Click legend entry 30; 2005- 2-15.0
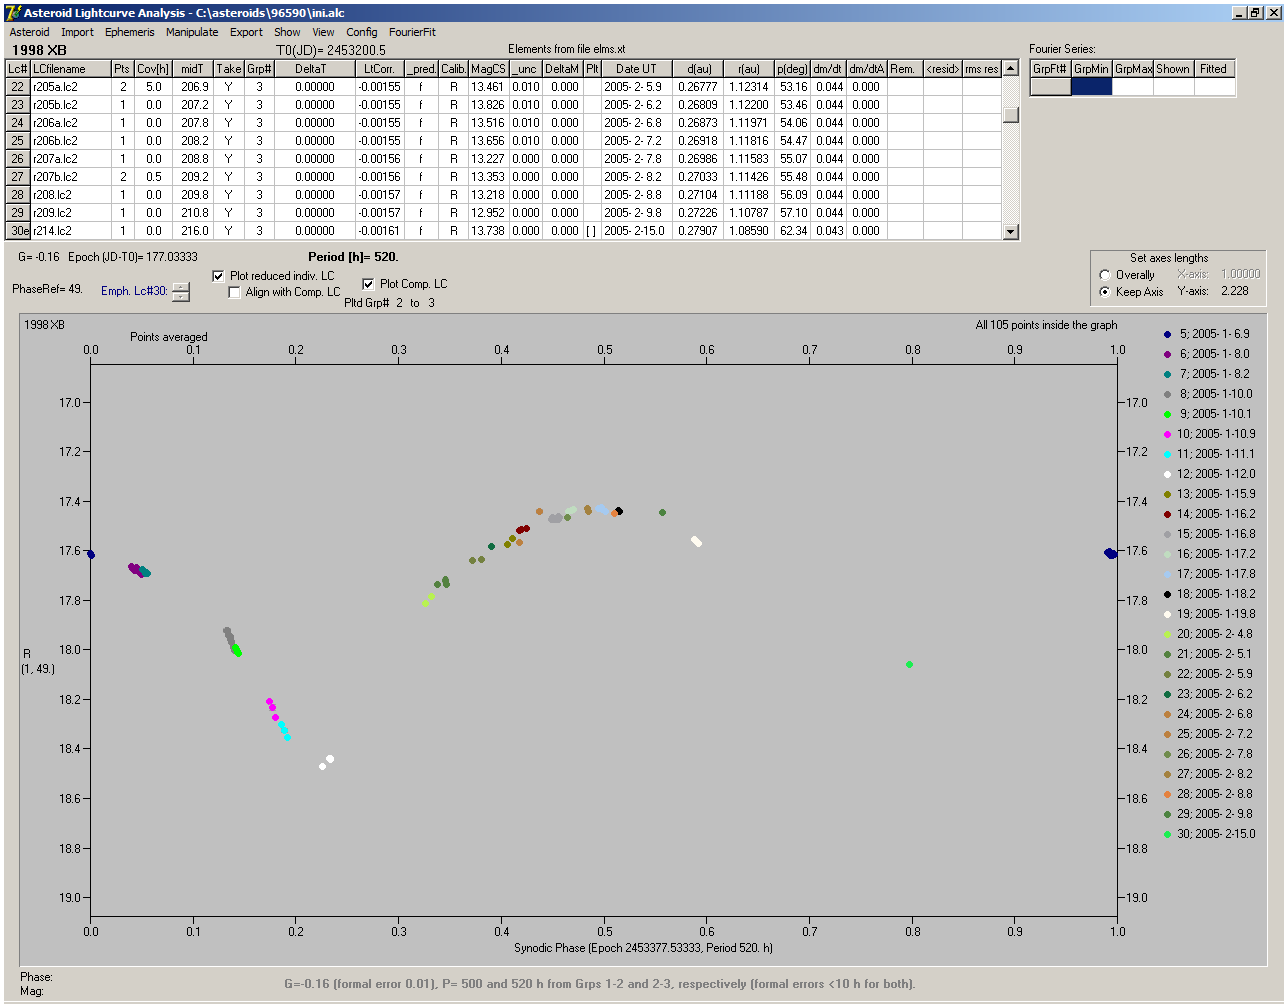1288x1004 pixels. (1209, 834)
